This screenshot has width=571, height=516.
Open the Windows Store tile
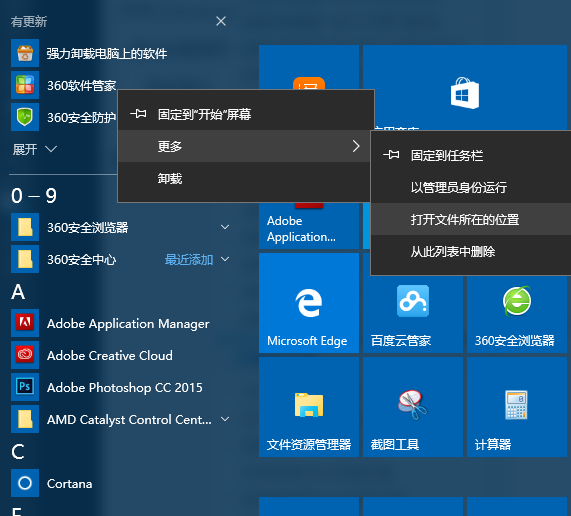pyautogui.click(x=465, y=88)
